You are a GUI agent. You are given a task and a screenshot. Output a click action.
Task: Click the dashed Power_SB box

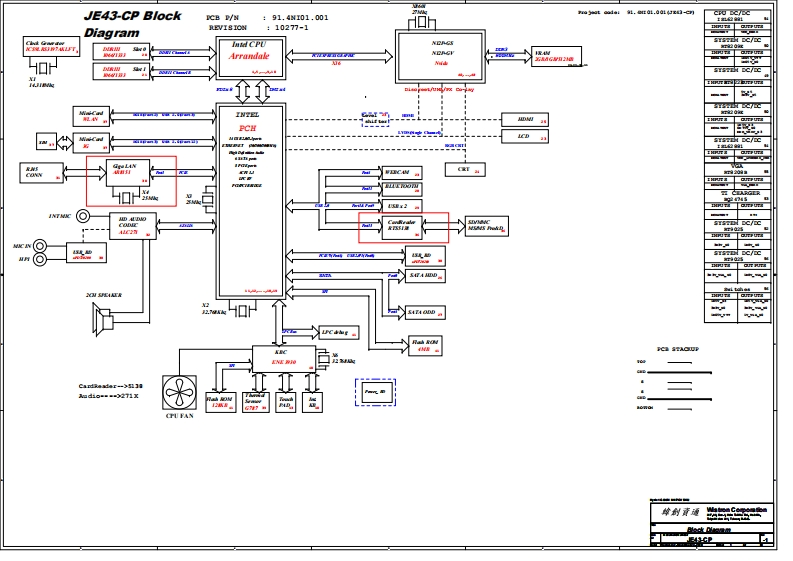coord(377,393)
